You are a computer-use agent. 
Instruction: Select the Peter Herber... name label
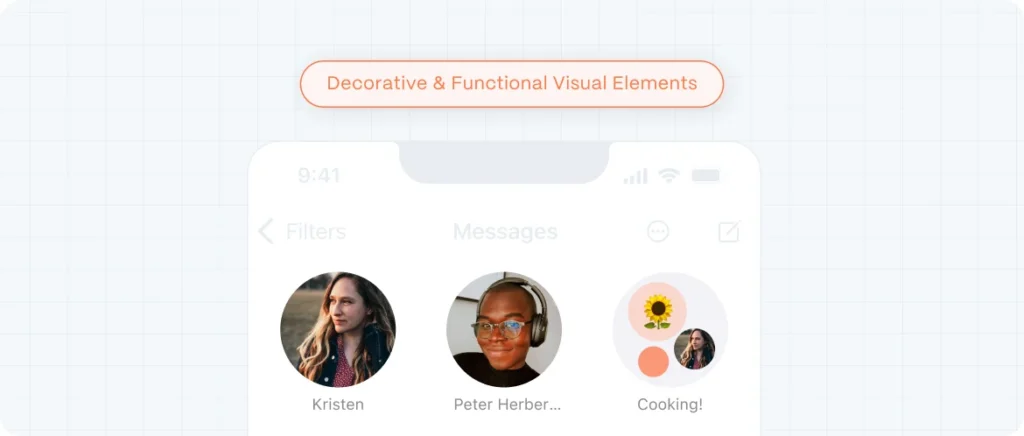tap(507, 405)
